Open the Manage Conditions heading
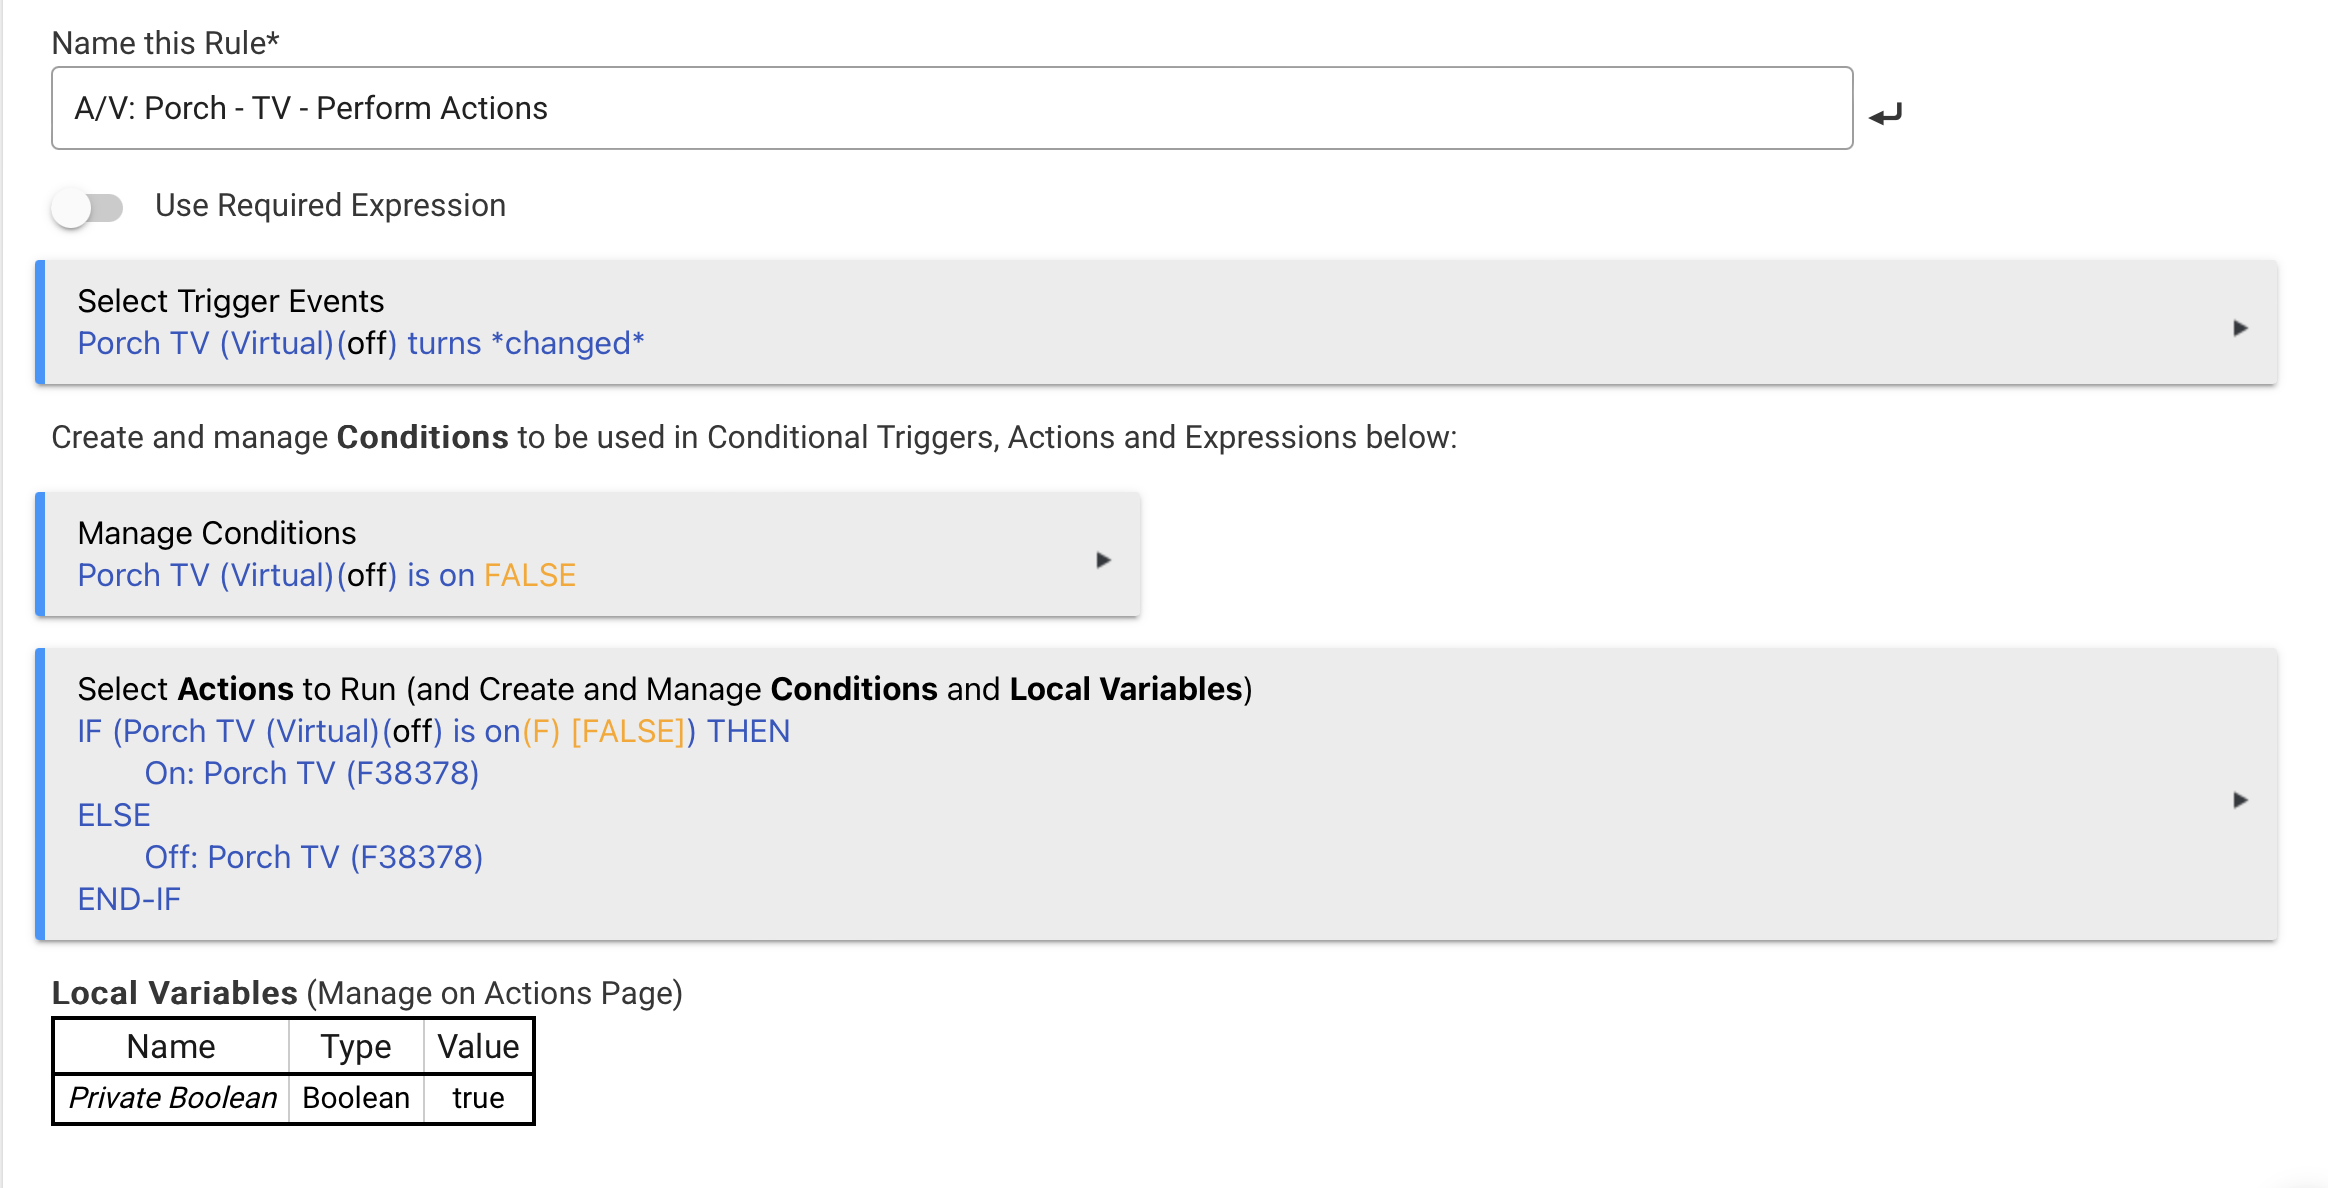The width and height of the screenshot is (2328, 1188). tap(217, 533)
